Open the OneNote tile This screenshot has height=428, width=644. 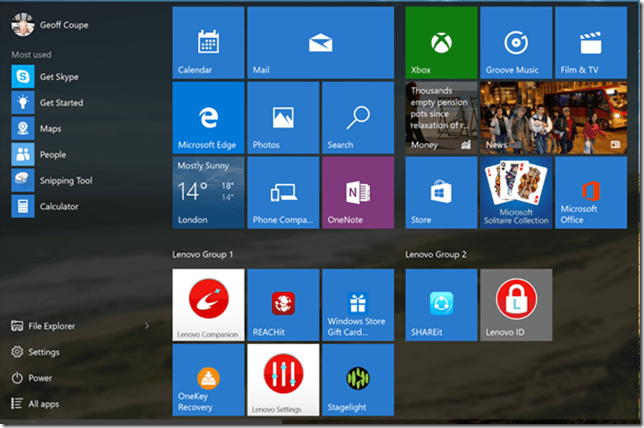(x=358, y=192)
